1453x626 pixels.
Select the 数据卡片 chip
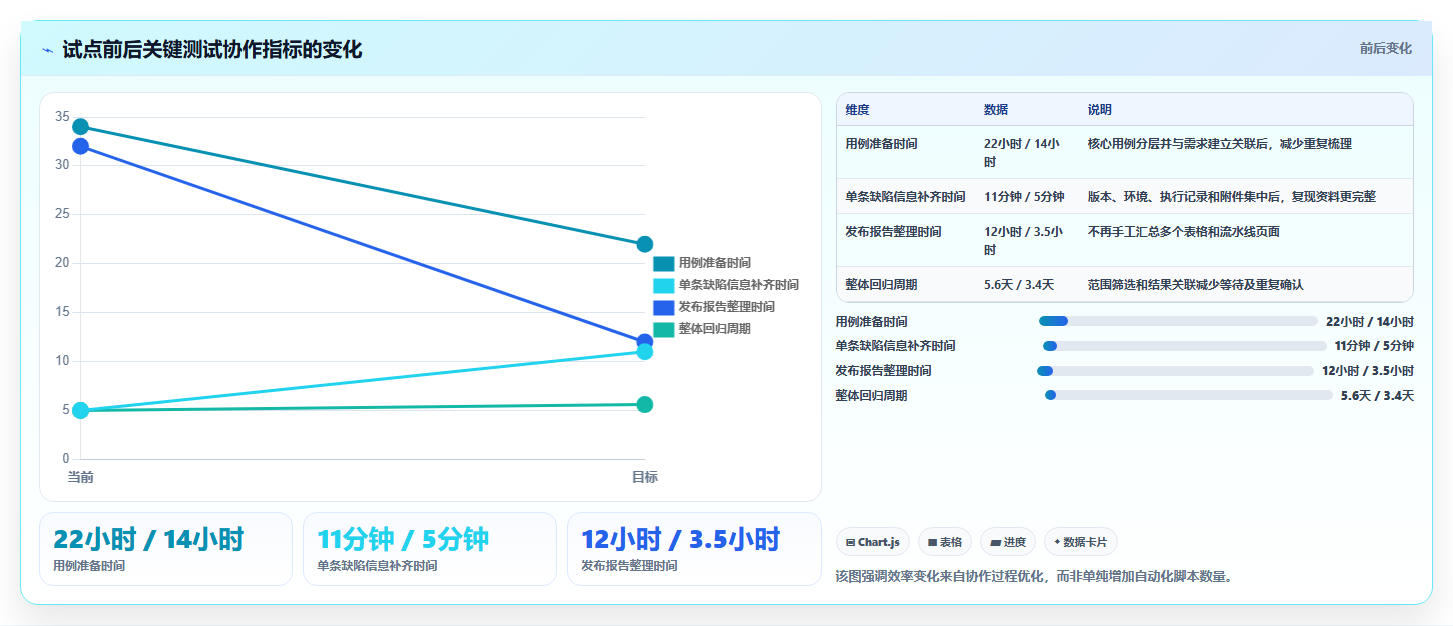tap(1081, 542)
